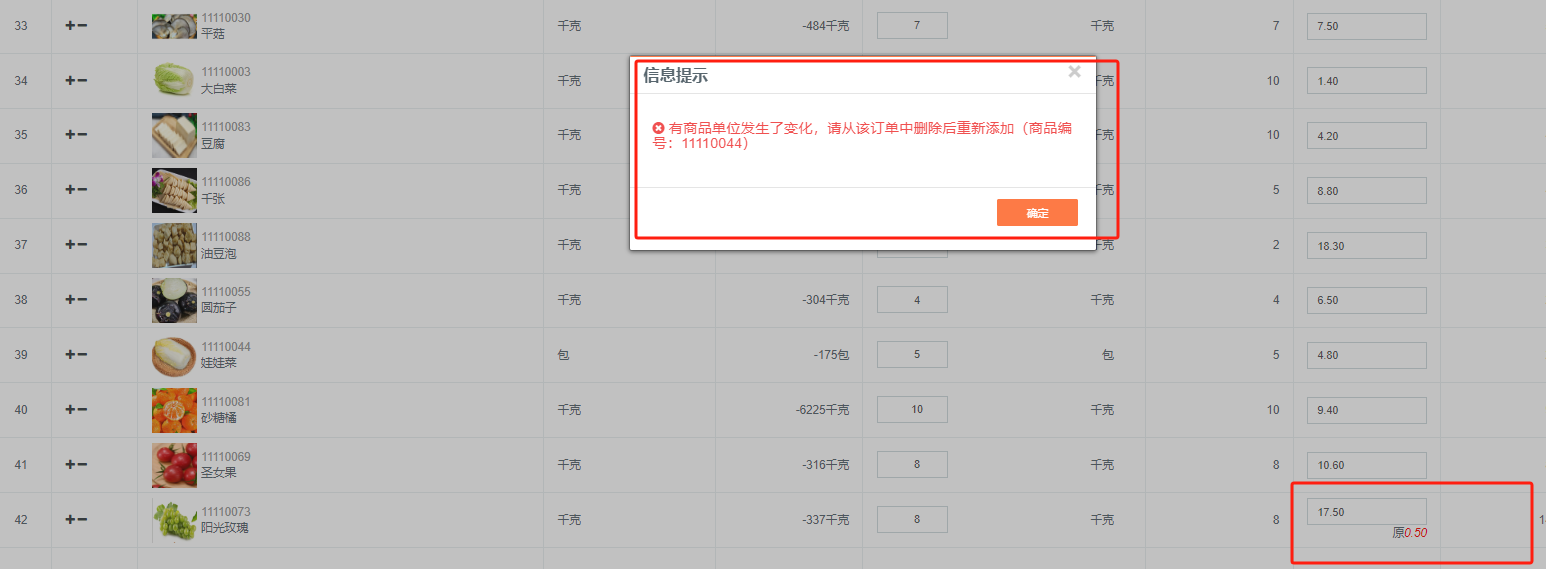Image resolution: width=1546 pixels, height=569 pixels.
Task: Focus the quantity field showing 5 for 娃娃菜
Action: pos(912,355)
